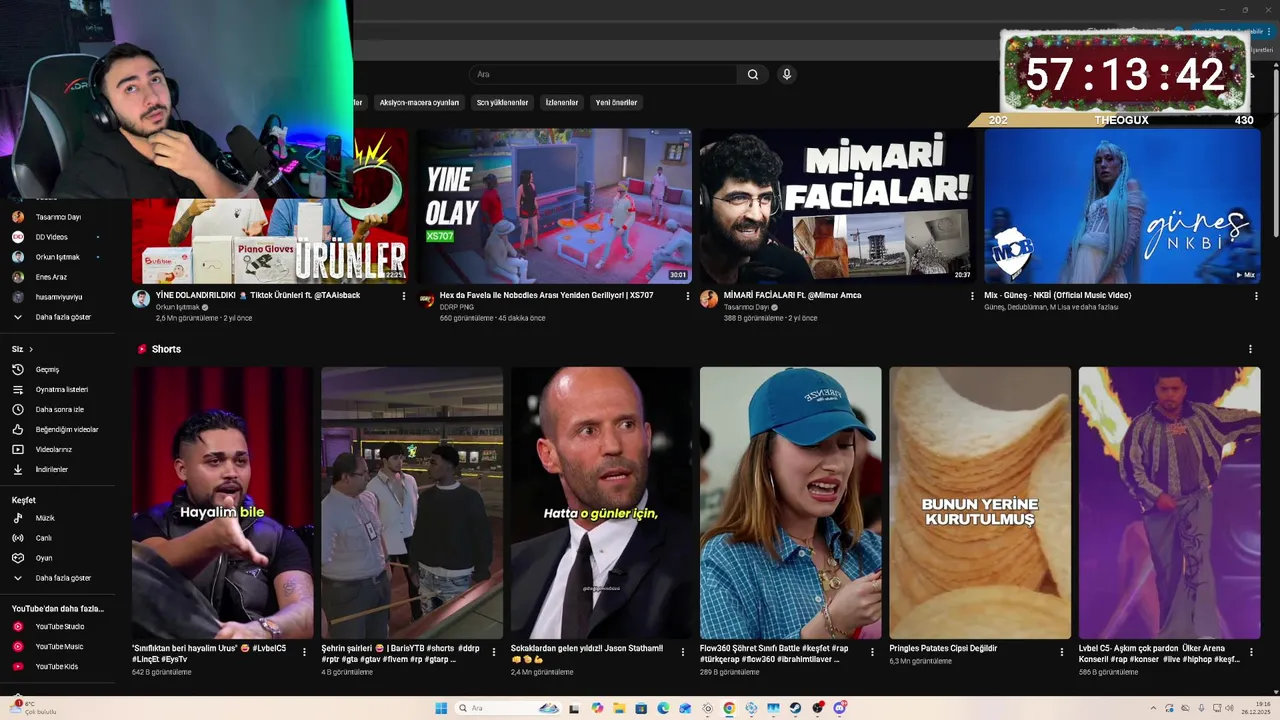Viewport: 1280px width, 720px height.
Task: Open the MİMARİ FACİALAR video title
Action: pyautogui.click(x=792, y=295)
